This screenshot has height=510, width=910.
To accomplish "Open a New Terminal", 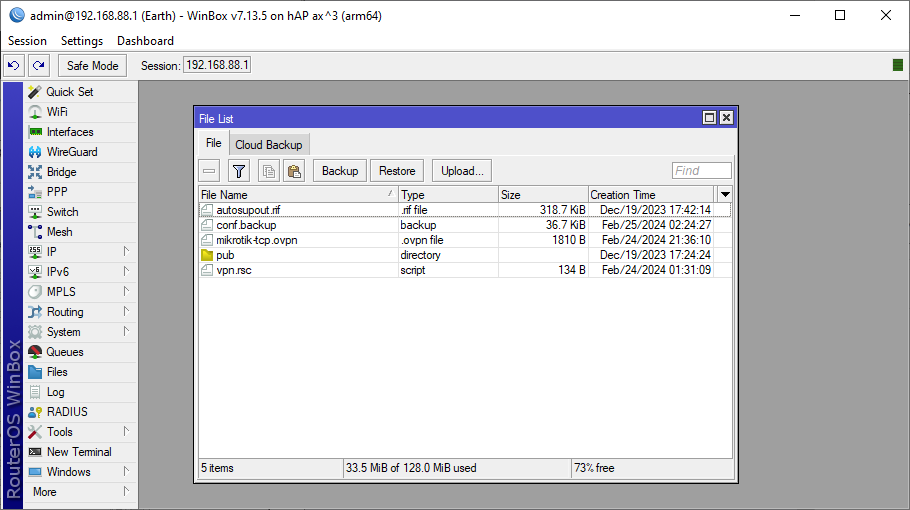I will click(79, 452).
